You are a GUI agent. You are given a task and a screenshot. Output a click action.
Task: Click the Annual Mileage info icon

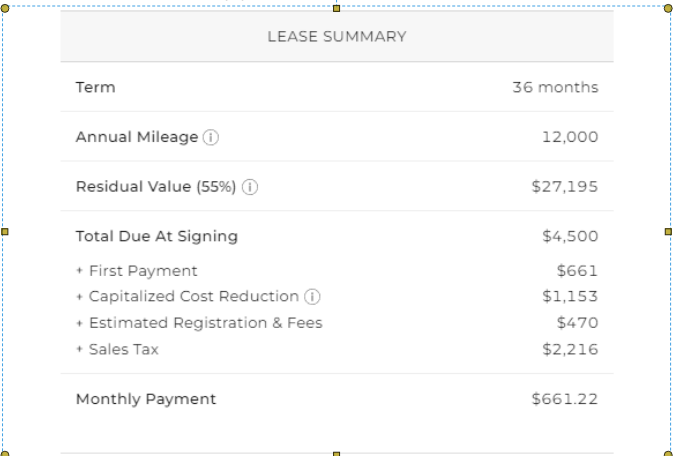(x=211, y=137)
